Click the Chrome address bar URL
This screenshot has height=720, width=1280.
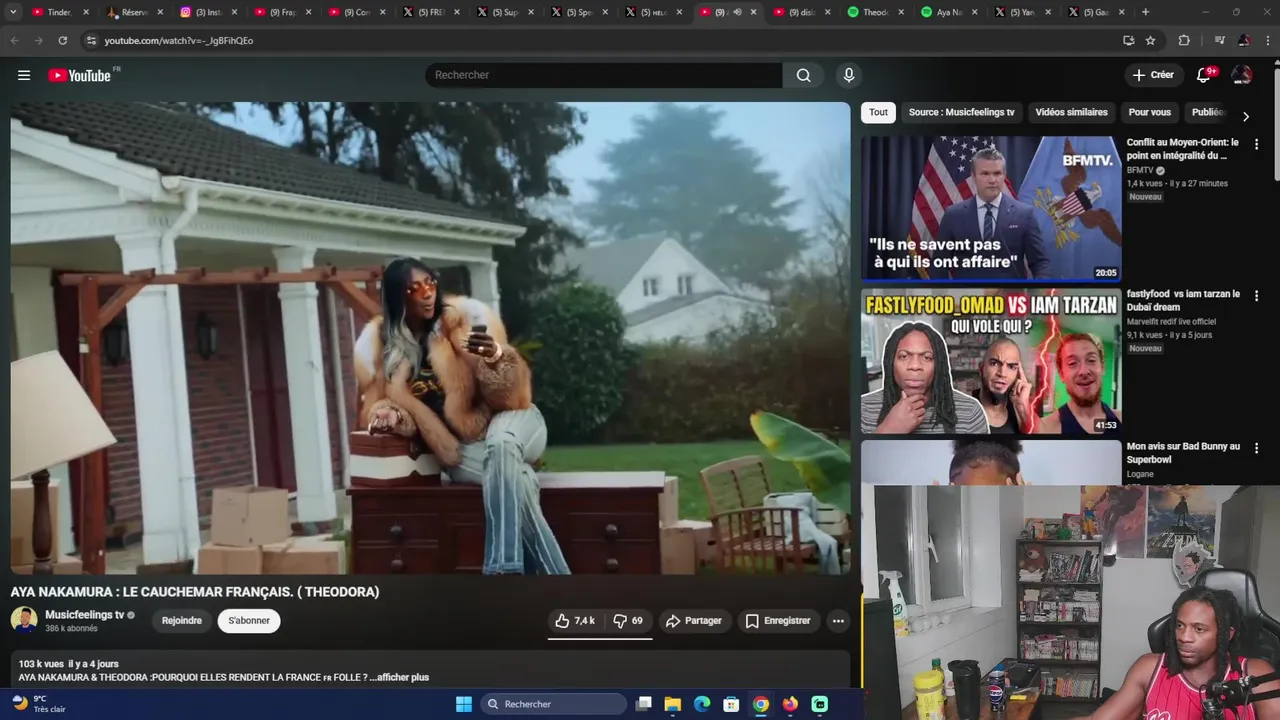coord(179,41)
